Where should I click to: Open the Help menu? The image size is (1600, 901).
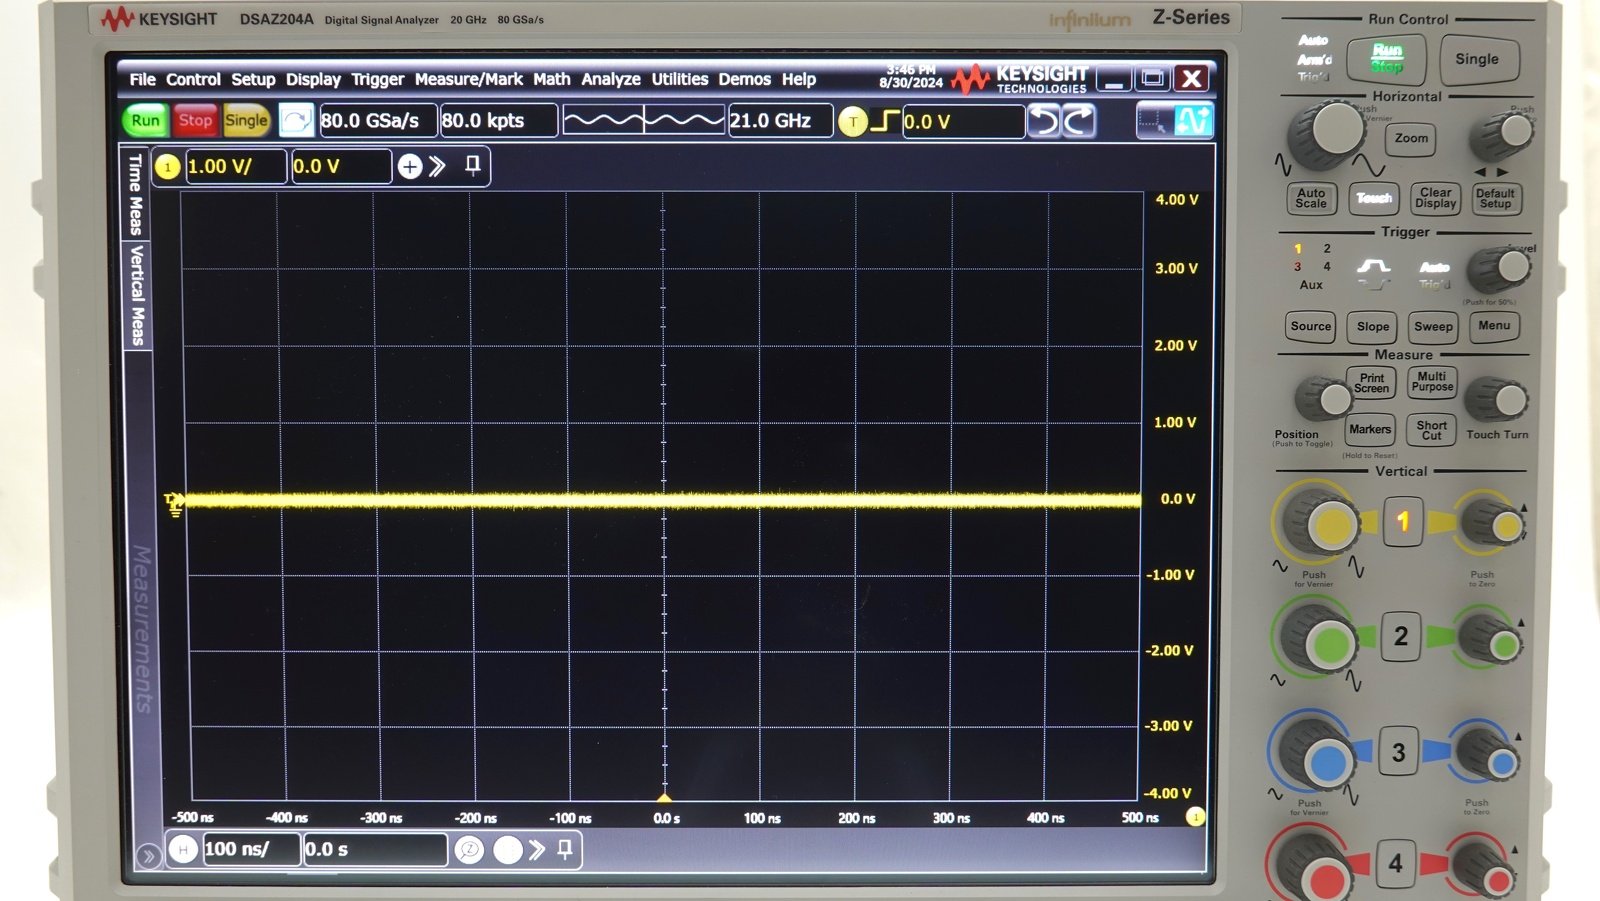coord(798,79)
